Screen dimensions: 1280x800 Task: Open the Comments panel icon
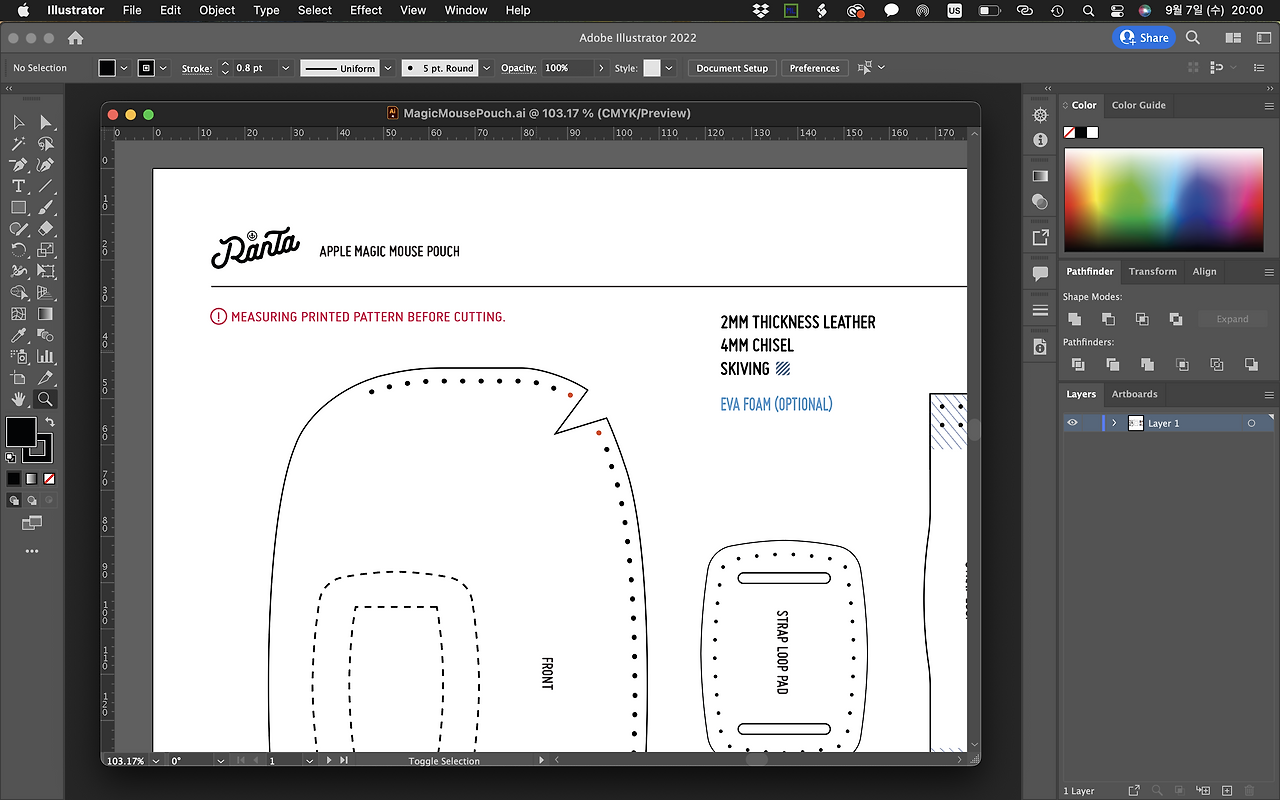tap(1040, 274)
